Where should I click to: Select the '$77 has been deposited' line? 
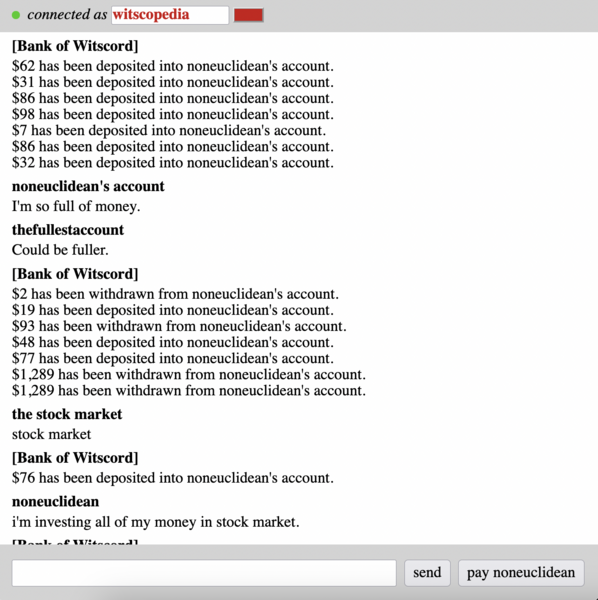pos(173,358)
